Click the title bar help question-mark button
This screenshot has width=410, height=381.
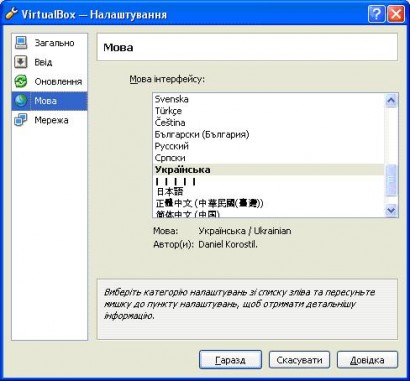point(376,15)
